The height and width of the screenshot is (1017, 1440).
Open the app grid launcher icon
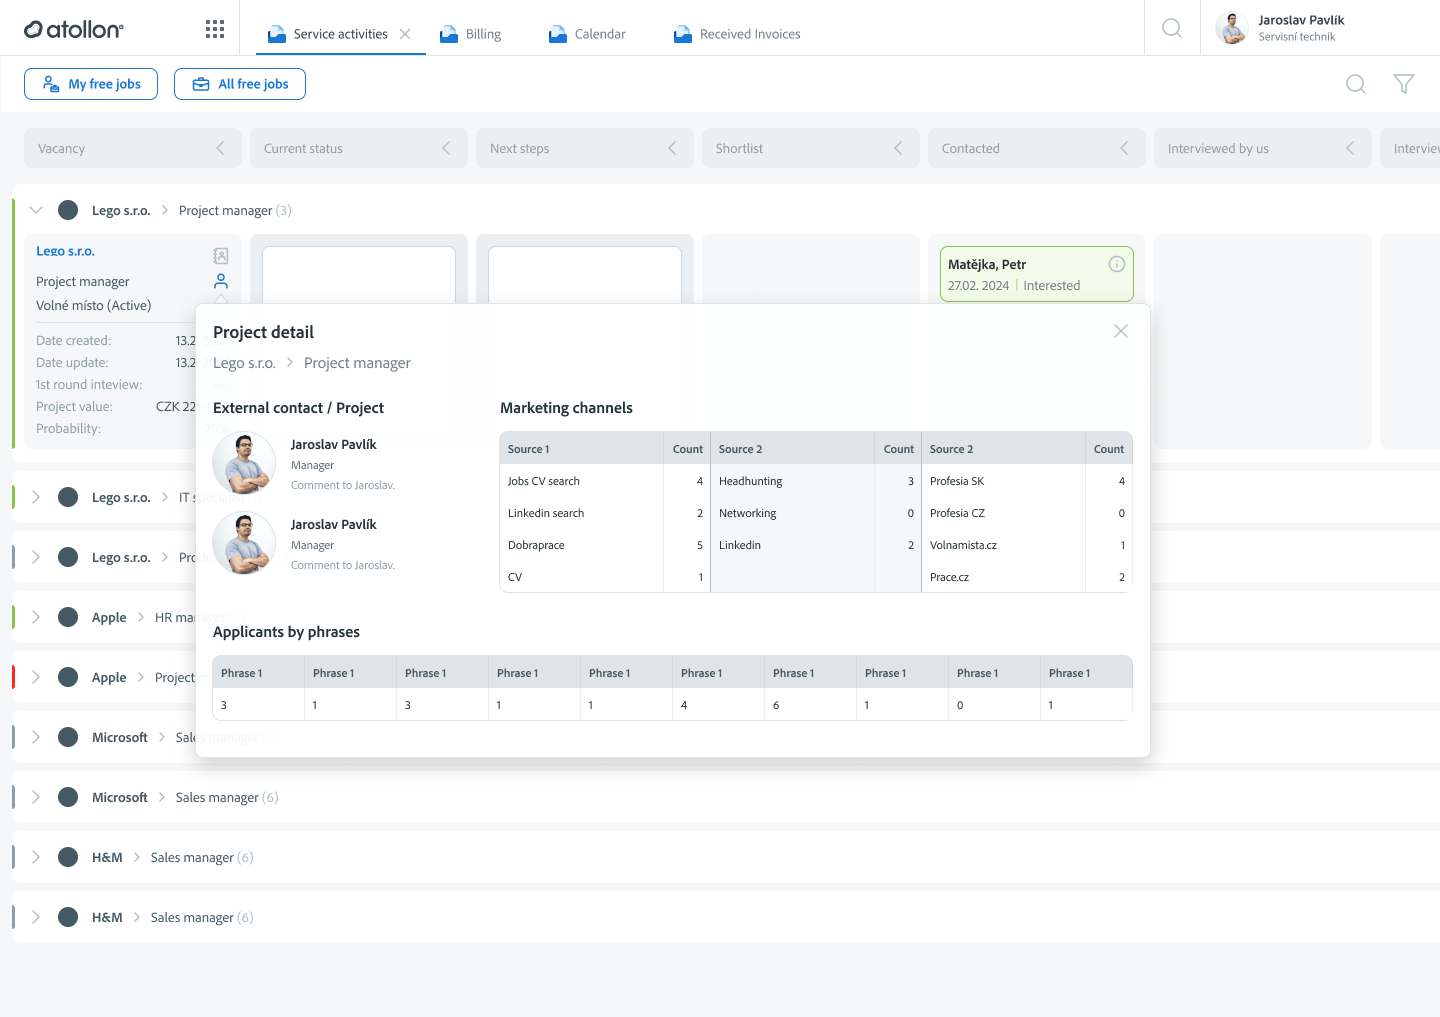coord(214,28)
